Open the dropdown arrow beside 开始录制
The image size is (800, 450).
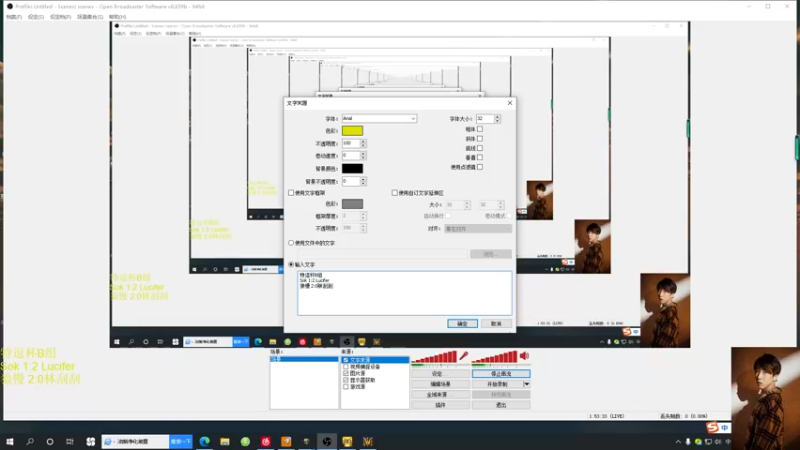[x=527, y=384]
